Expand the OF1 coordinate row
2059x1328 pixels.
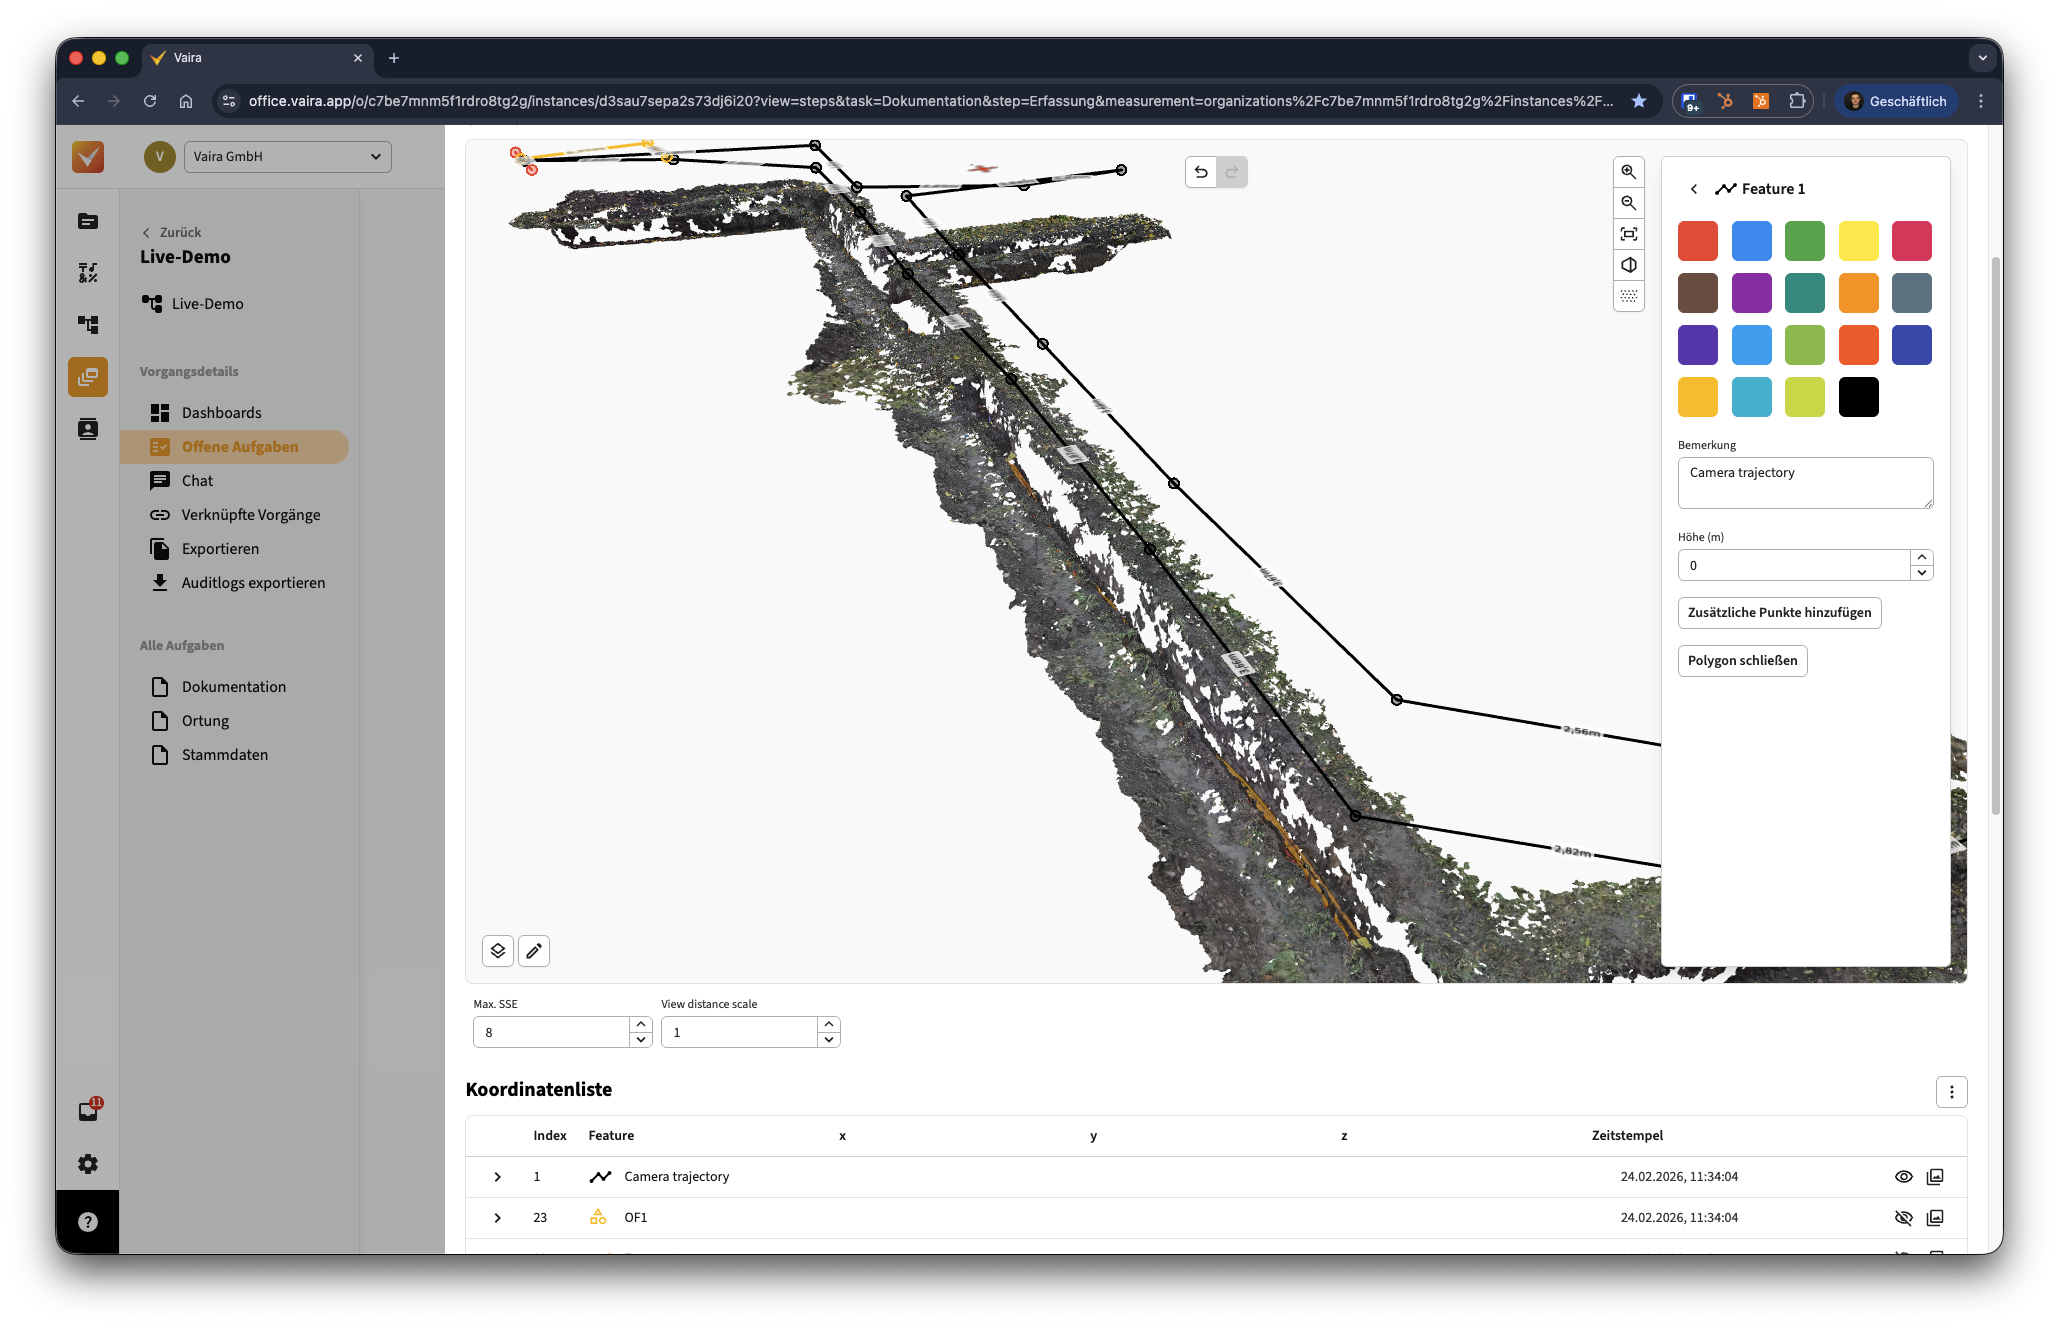coord(497,1218)
